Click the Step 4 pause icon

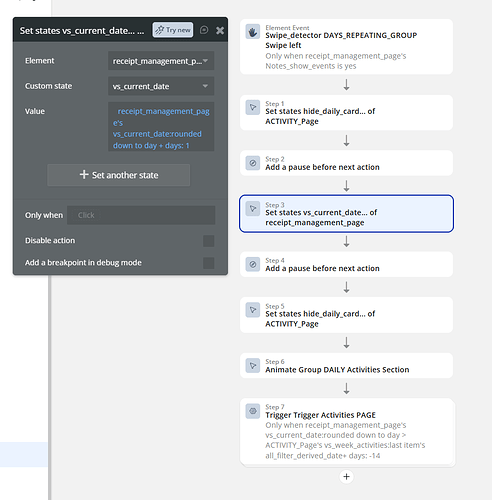(253, 264)
